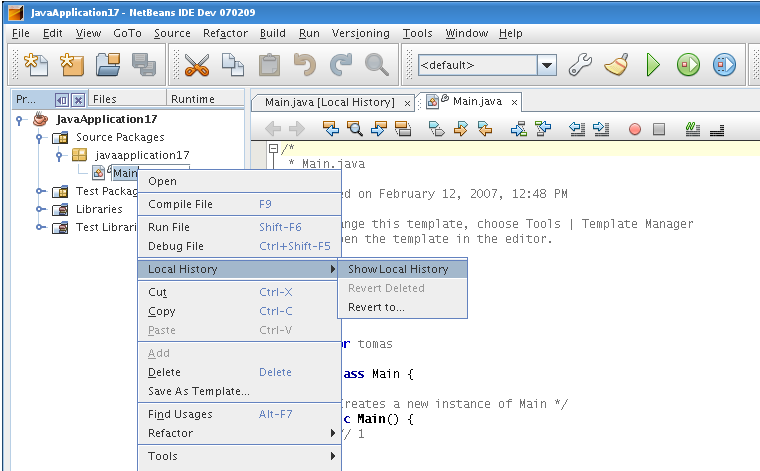Click Shift Line Left editor icon
This screenshot has height=471, width=760.
tap(577, 129)
